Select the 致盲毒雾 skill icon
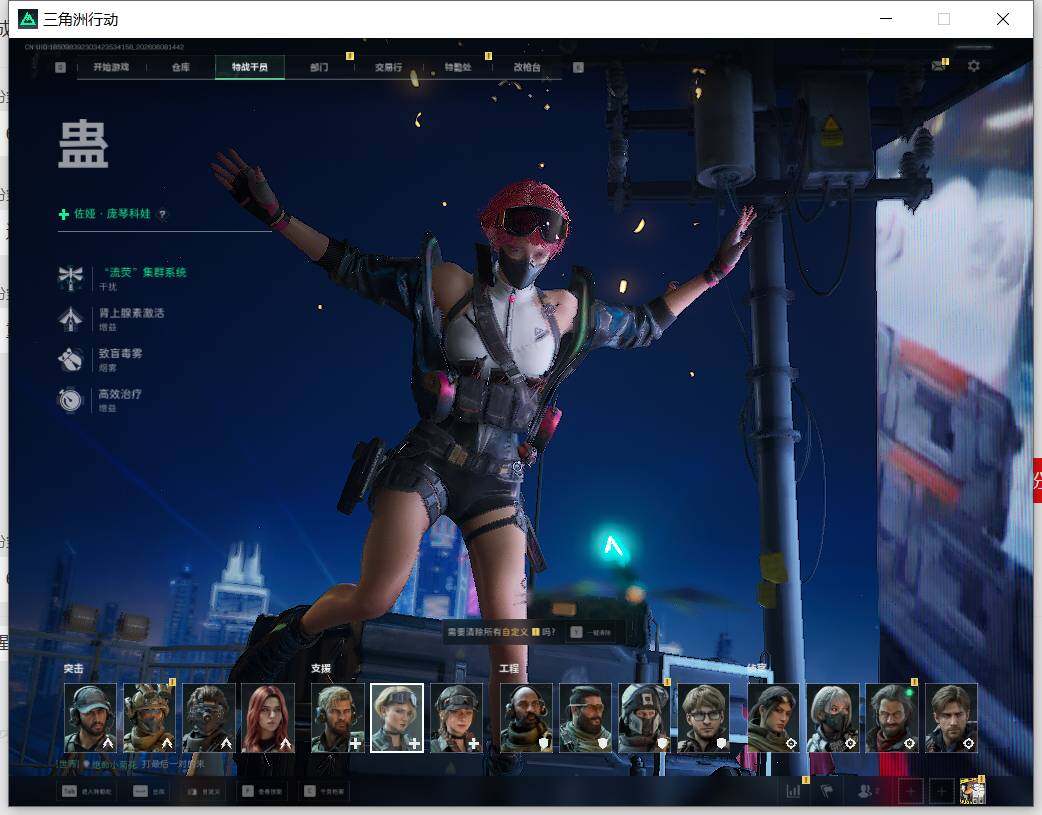The width and height of the screenshot is (1042, 815). click(x=70, y=359)
